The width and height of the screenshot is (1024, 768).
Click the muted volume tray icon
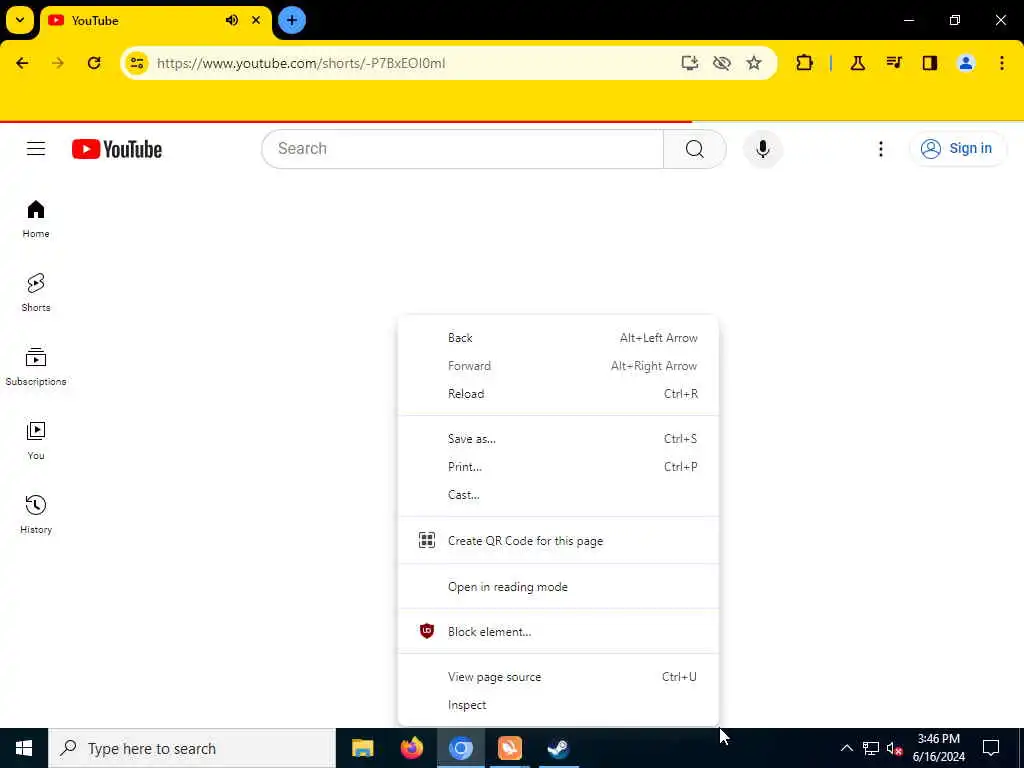point(894,748)
